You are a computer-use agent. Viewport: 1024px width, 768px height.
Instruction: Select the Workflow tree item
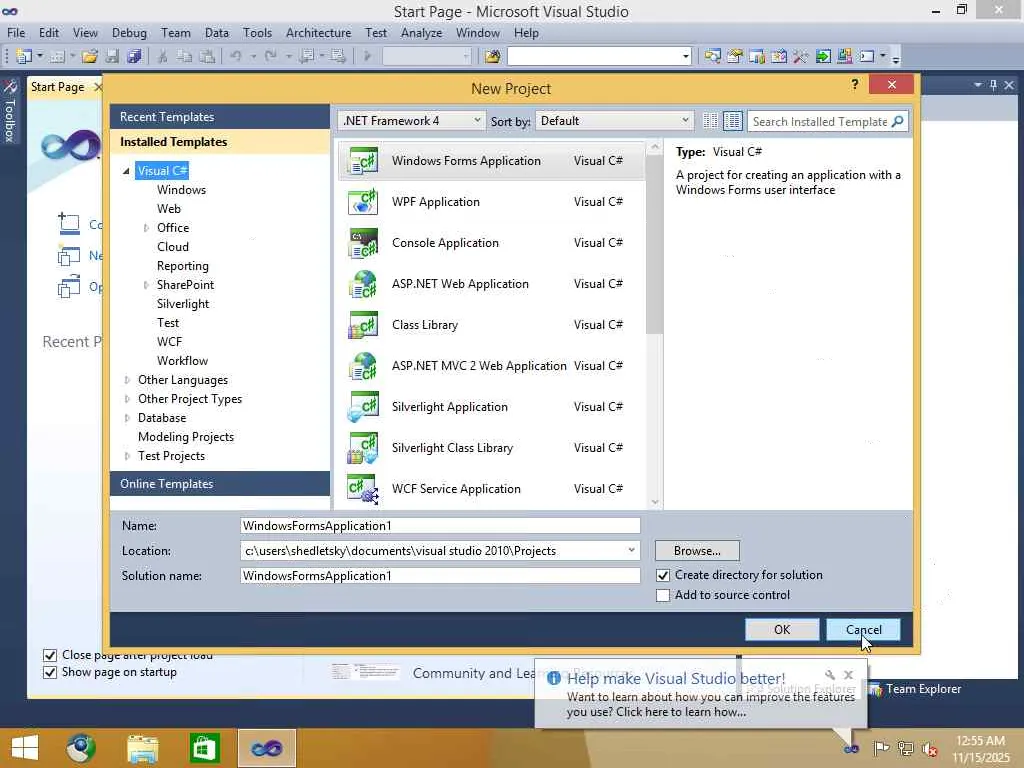point(182,360)
